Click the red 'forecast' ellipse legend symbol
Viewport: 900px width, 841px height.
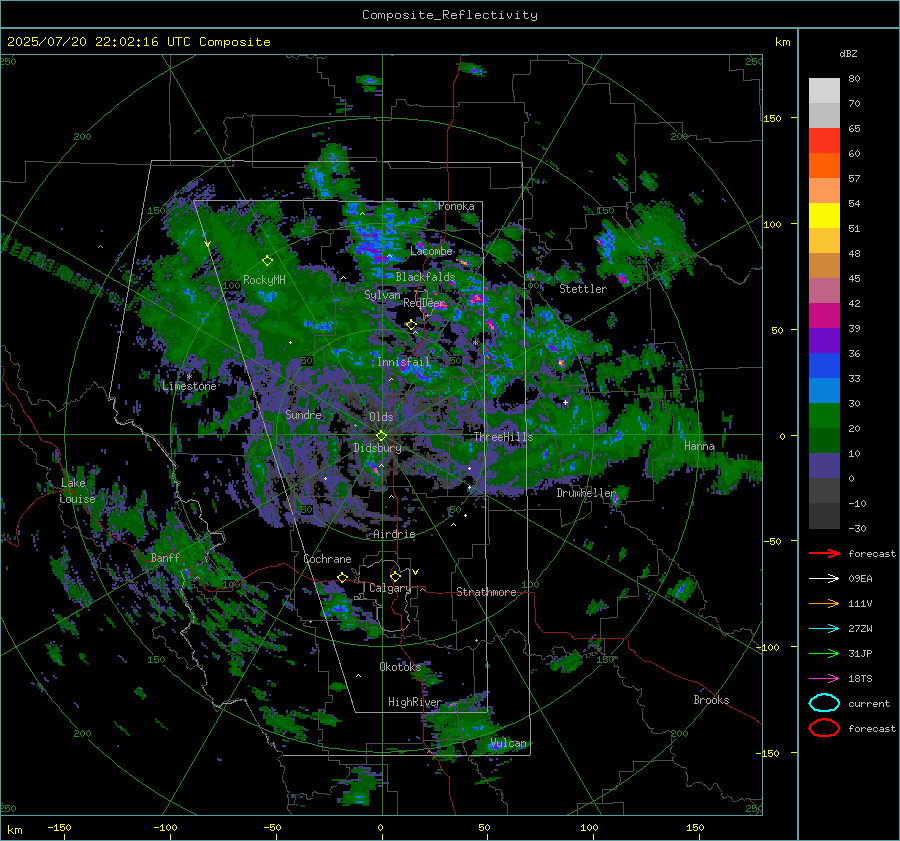tap(824, 728)
